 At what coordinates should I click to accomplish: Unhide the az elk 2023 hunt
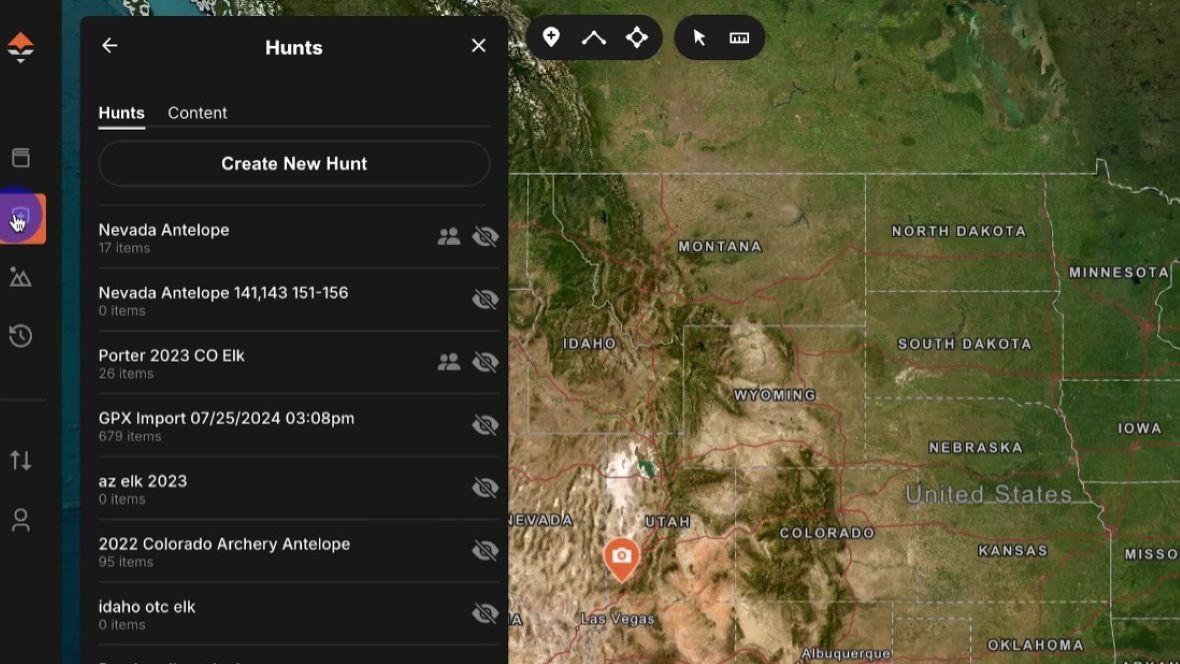click(x=485, y=488)
